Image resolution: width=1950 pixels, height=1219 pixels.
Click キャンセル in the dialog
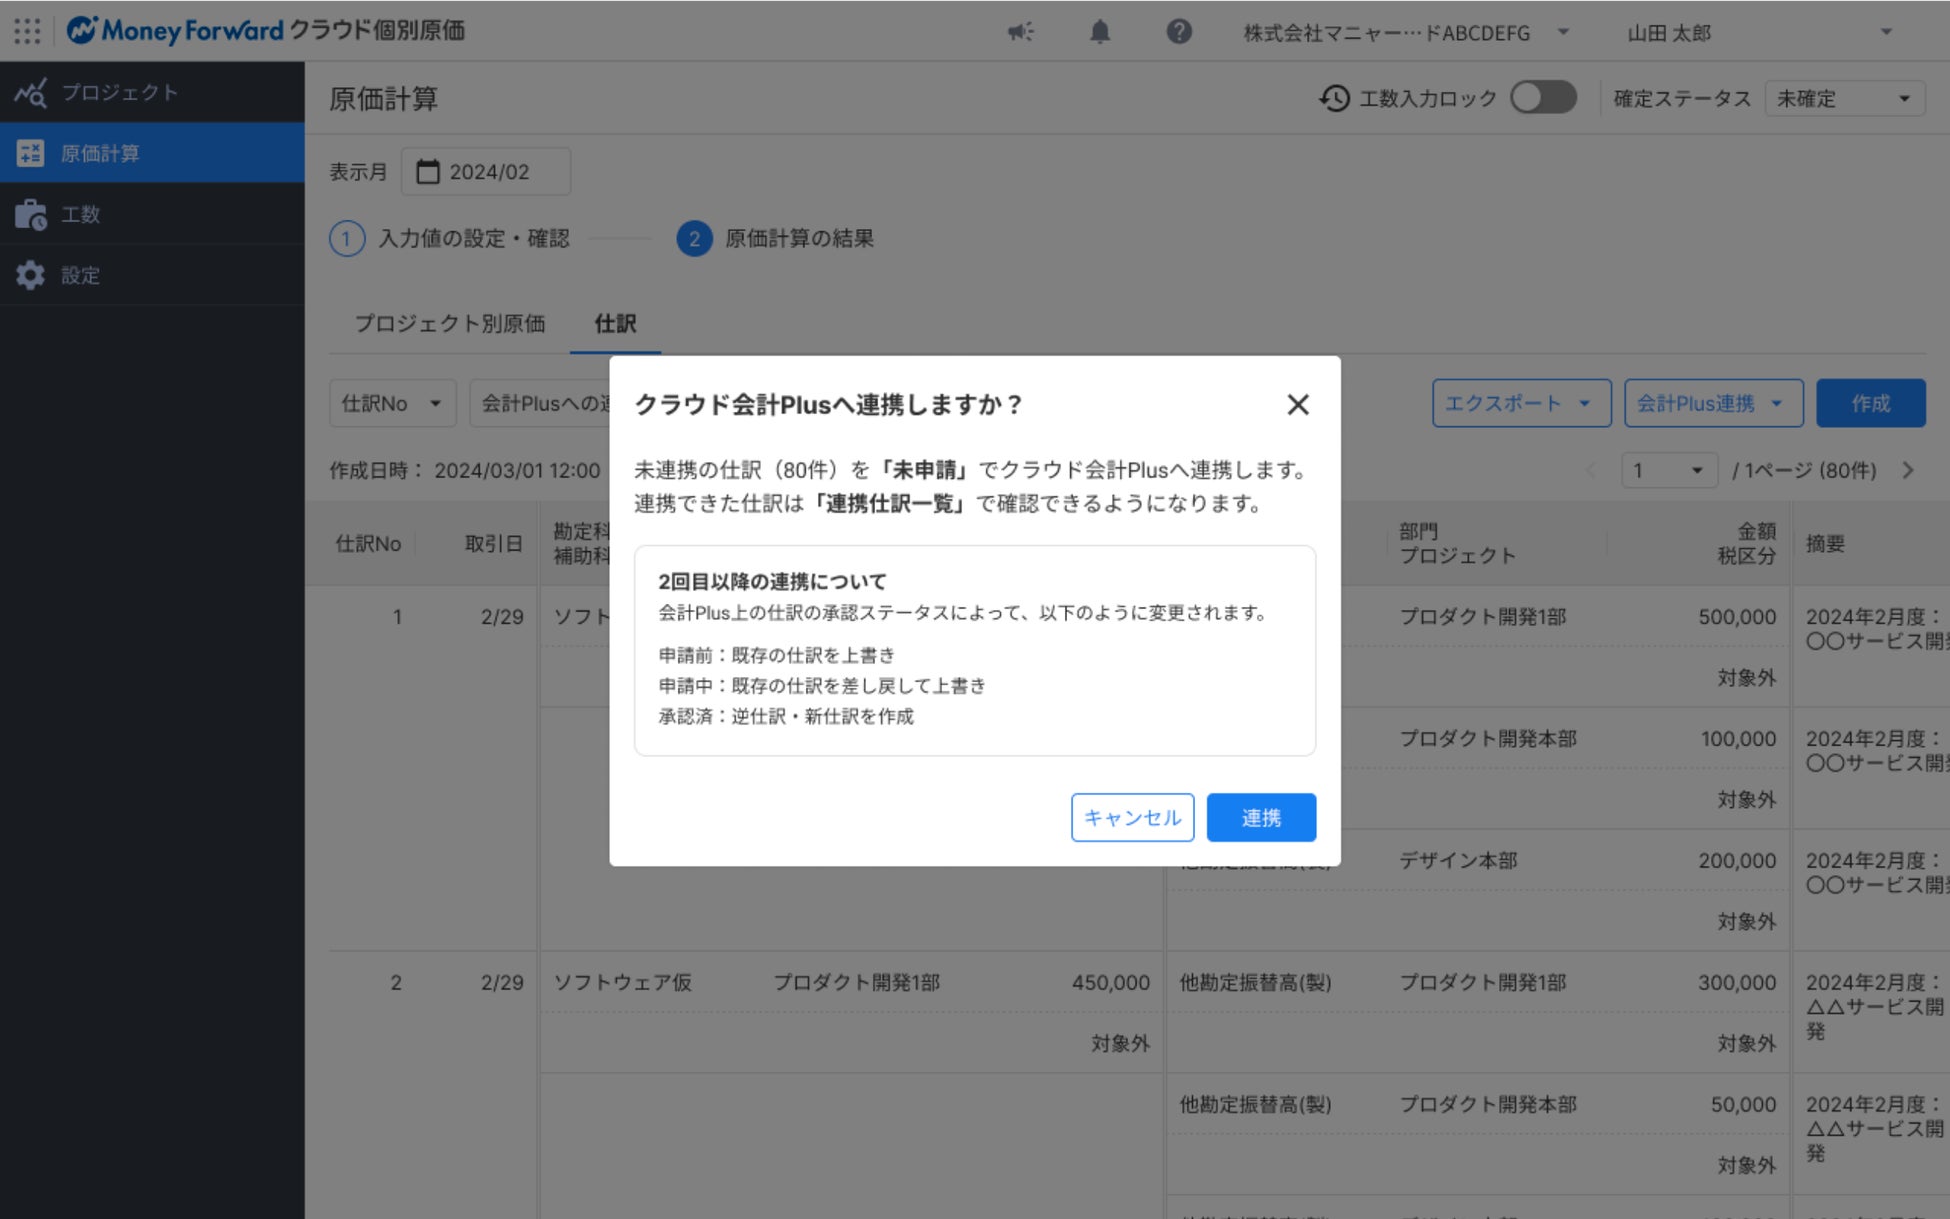[x=1132, y=817]
